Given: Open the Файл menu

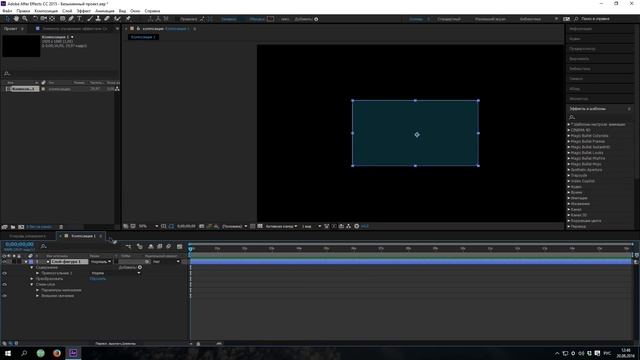Looking at the screenshot, I should [7, 11].
